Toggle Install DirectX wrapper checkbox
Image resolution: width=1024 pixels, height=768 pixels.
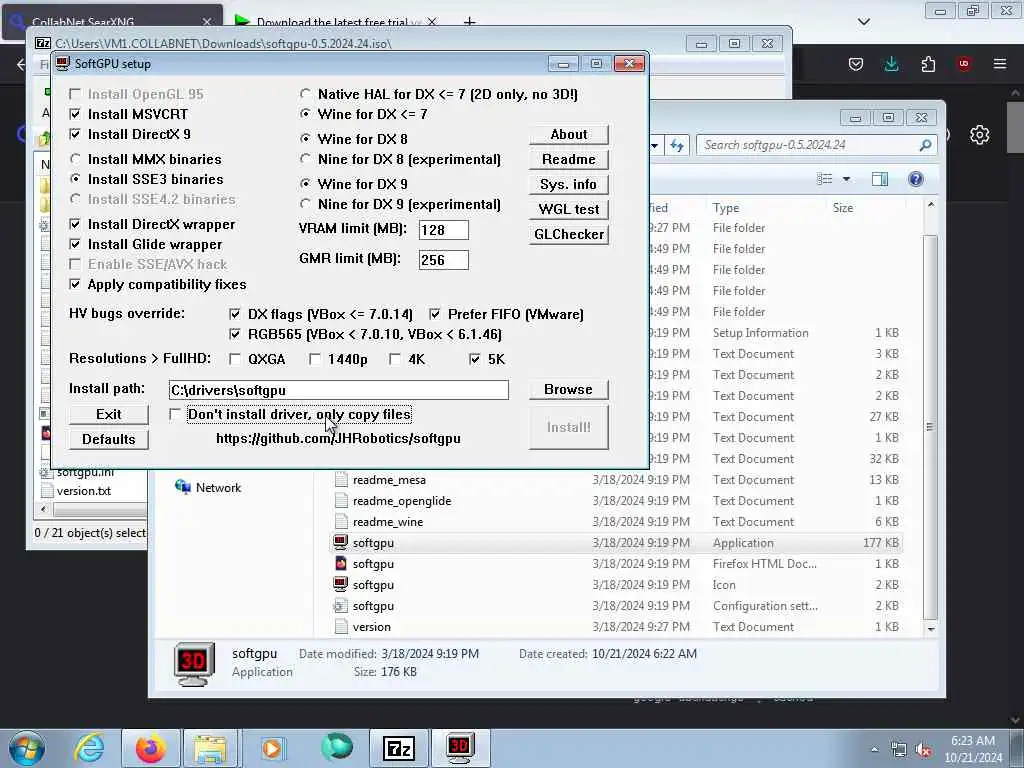tap(75, 224)
